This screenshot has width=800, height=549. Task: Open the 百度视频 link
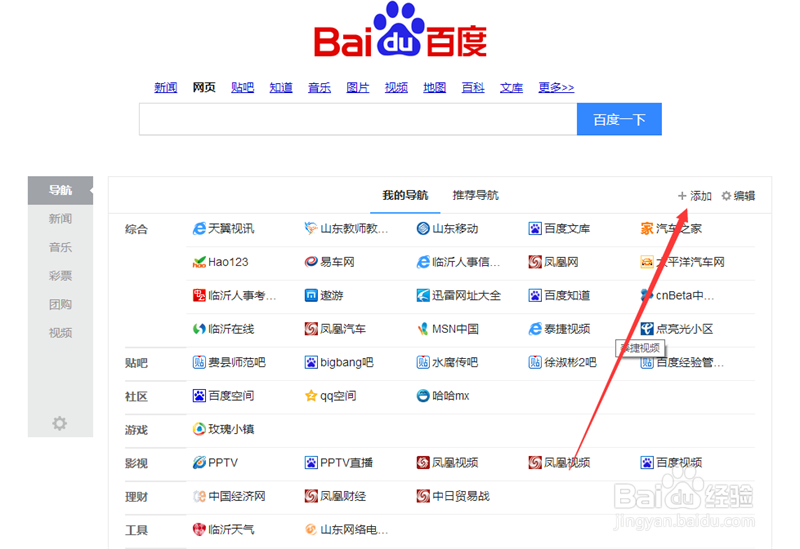tap(679, 463)
